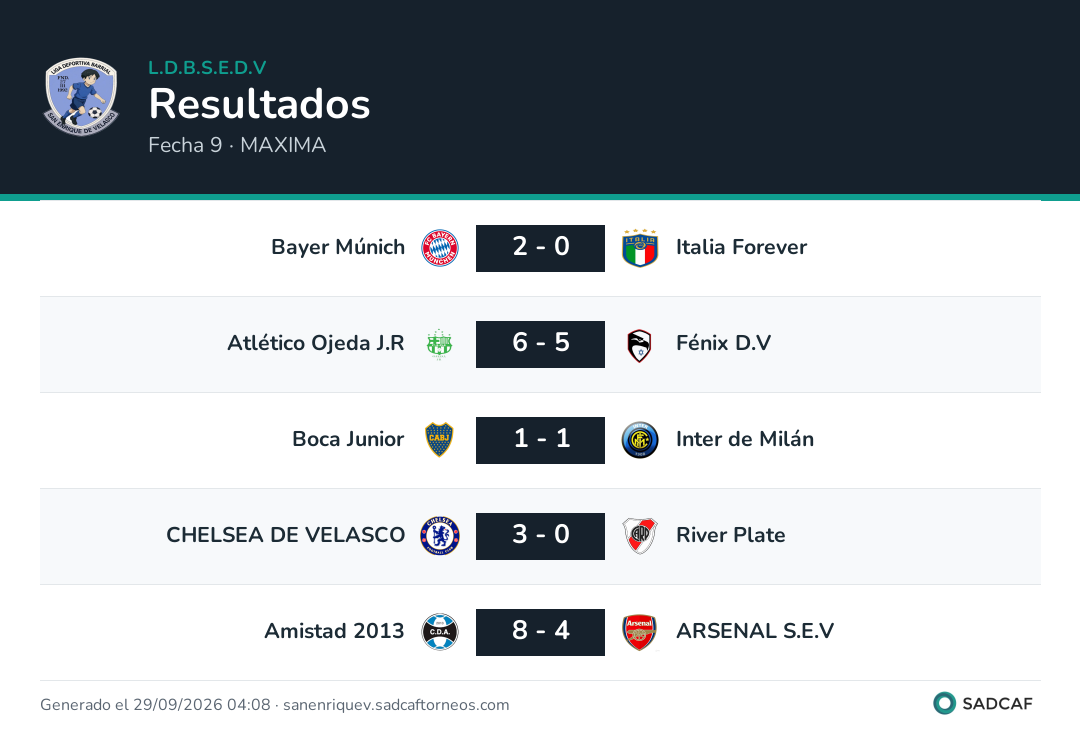
Task: Click the Resultados heading
Action: click(x=260, y=104)
